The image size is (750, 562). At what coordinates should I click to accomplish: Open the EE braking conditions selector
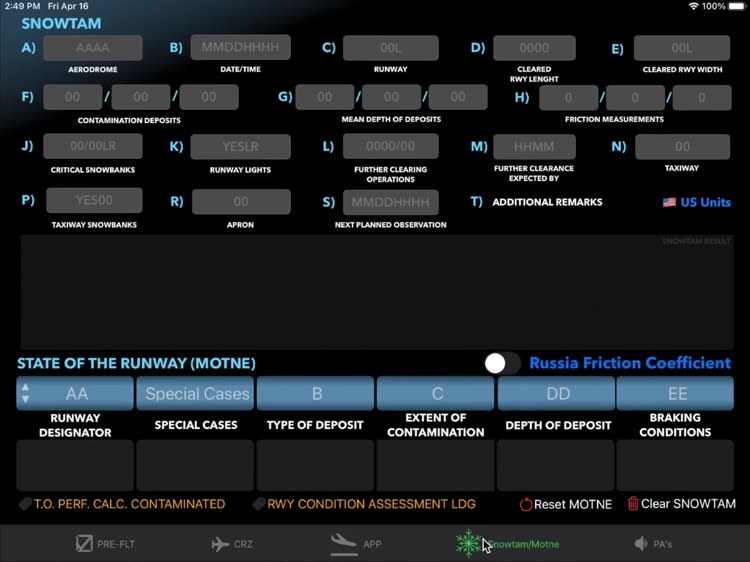coord(675,393)
